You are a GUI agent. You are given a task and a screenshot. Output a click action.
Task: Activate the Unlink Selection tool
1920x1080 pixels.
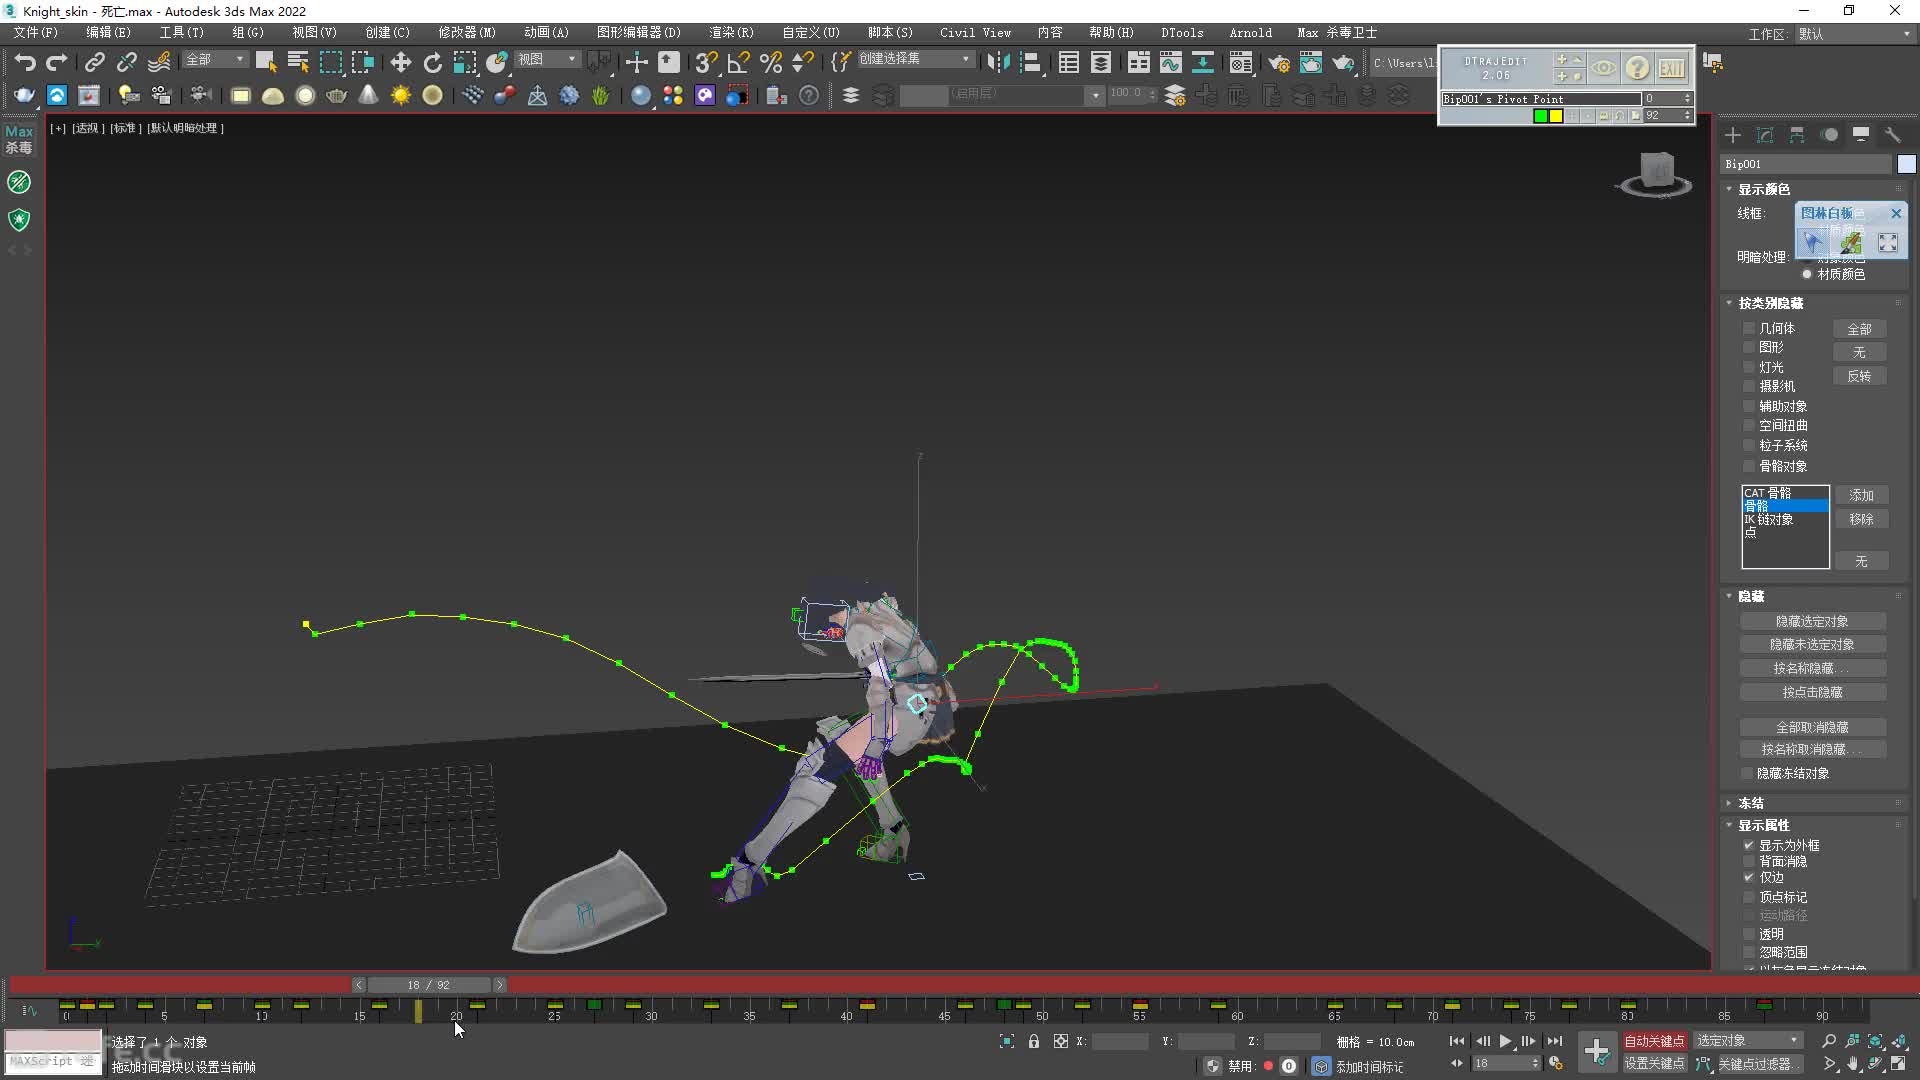(126, 62)
